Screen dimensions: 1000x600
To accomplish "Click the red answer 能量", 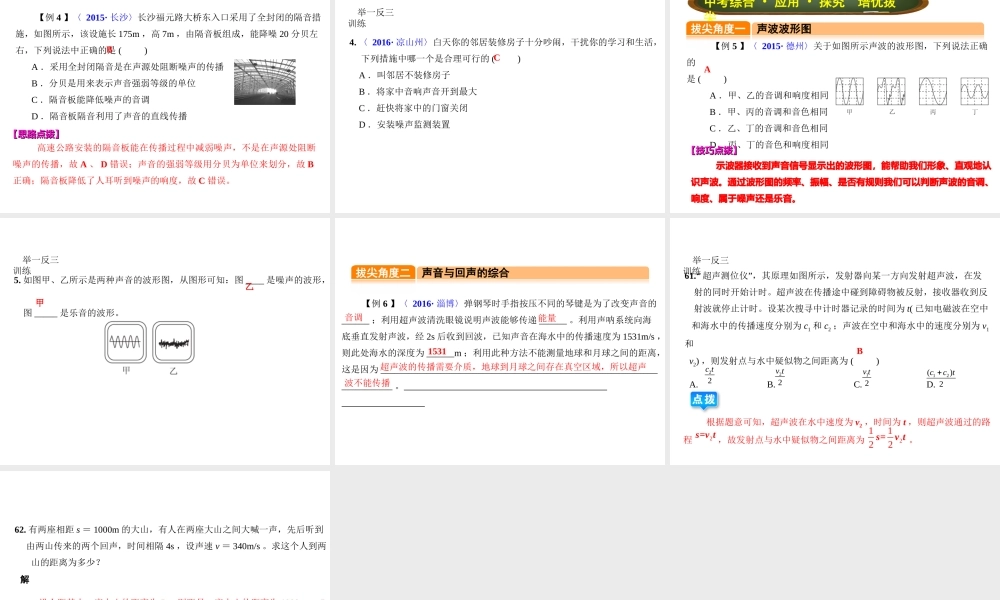I will (547, 318).
